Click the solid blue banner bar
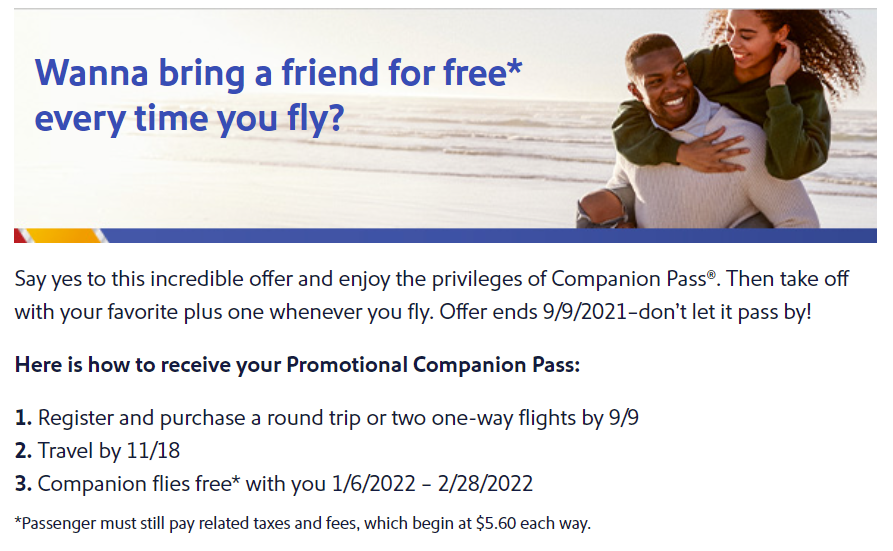 pyautogui.click(x=492, y=235)
